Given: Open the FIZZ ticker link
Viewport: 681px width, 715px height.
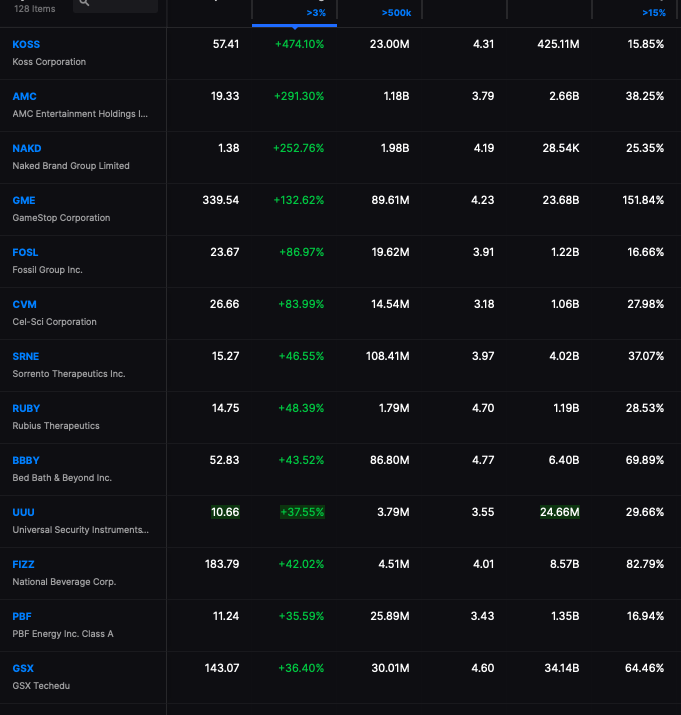Looking at the screenshot, I should coord(23,564).
